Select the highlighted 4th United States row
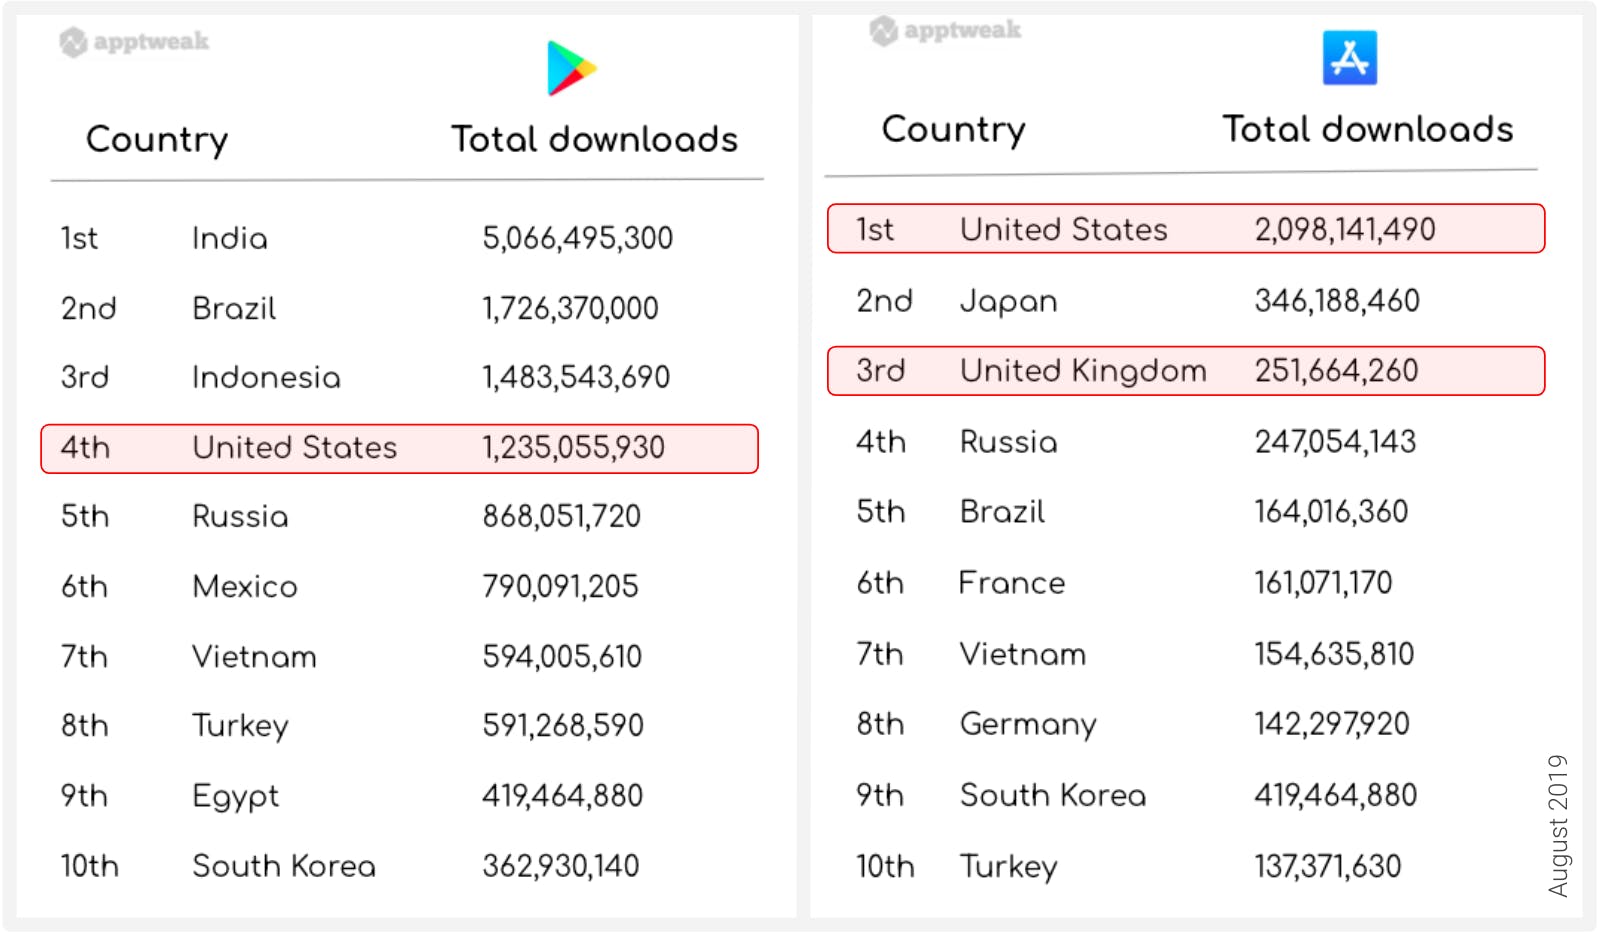Screen dimensions: 1598x934 click(x=399, y=448)
